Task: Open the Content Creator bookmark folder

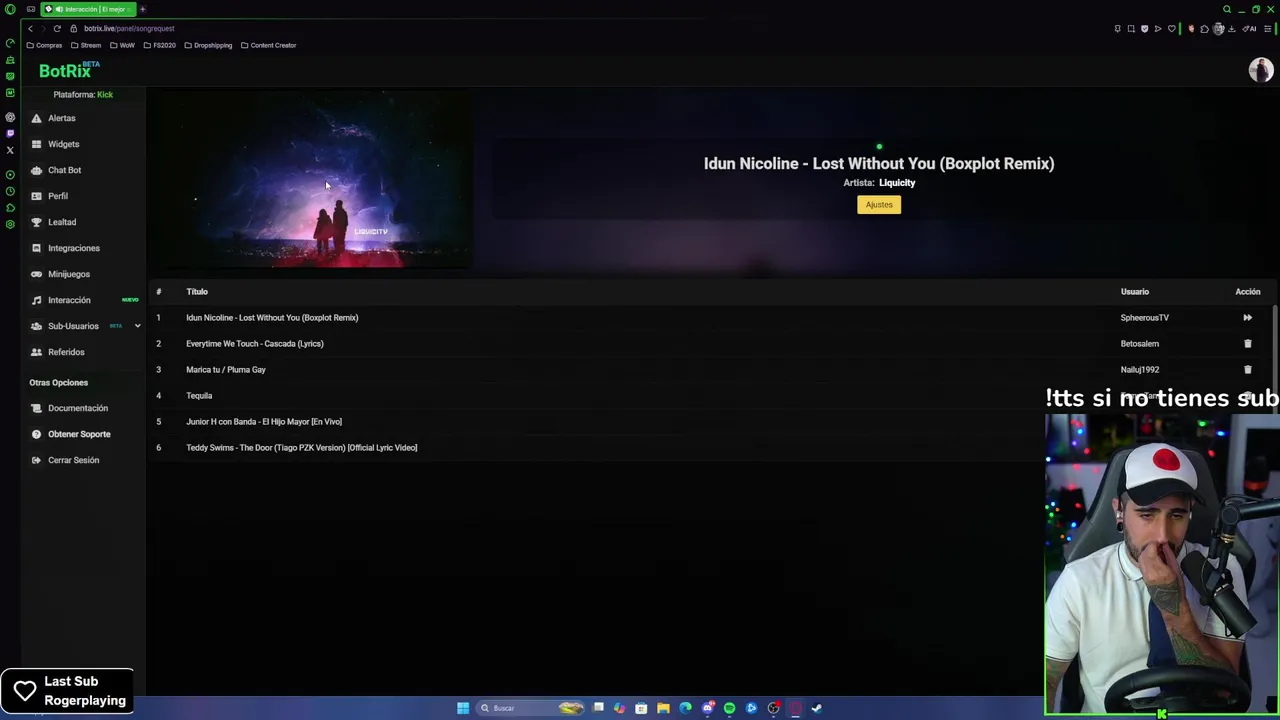Action: [x=268, y=45]
